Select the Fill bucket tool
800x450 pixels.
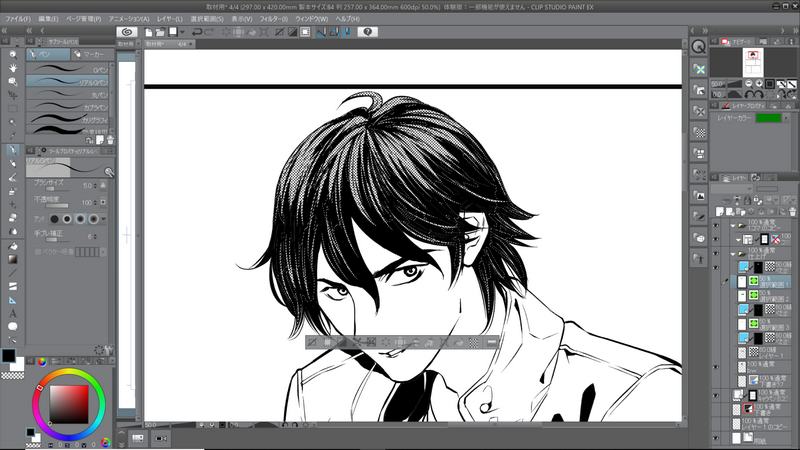(x=13, y=246)
